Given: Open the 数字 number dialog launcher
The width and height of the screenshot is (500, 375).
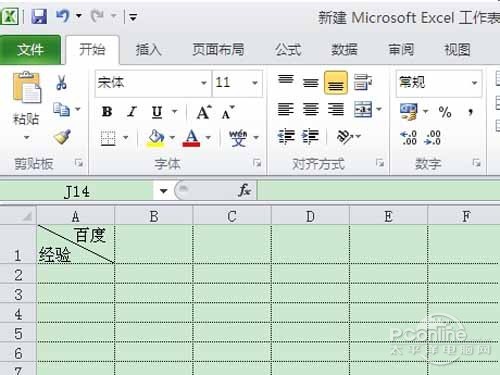Looking at the screenshot, I should coord(476,163).
